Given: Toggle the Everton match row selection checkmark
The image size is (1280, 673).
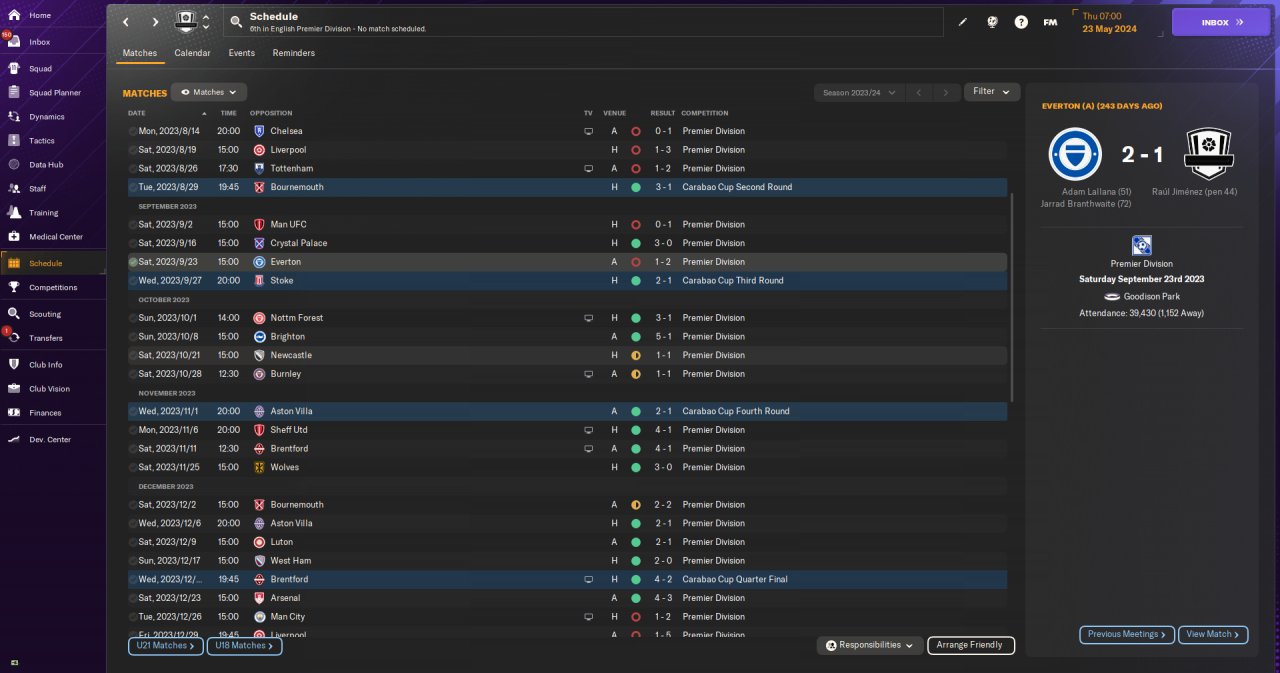Looking at the screenshot, I should pos(133,262).
